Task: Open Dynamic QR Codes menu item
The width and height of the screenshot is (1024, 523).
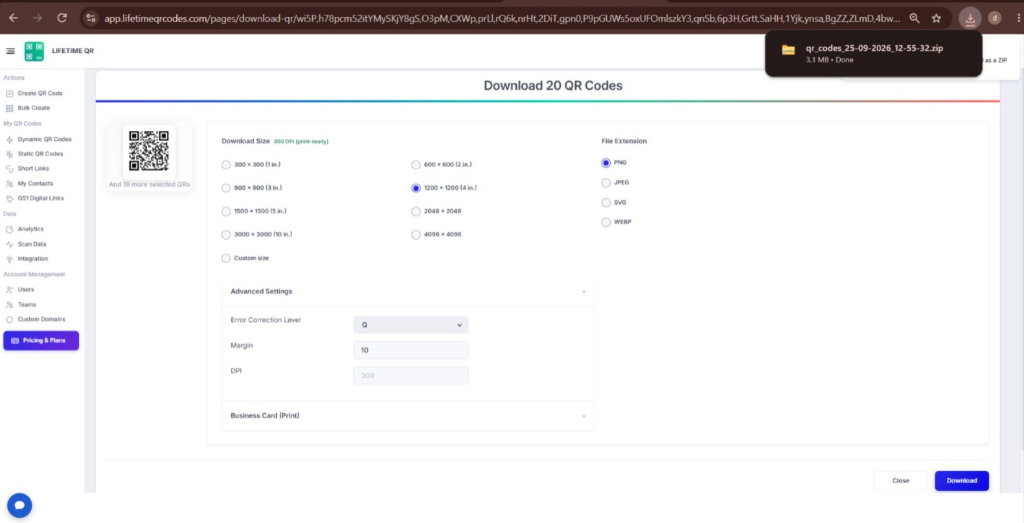Action: click(44, 140)
